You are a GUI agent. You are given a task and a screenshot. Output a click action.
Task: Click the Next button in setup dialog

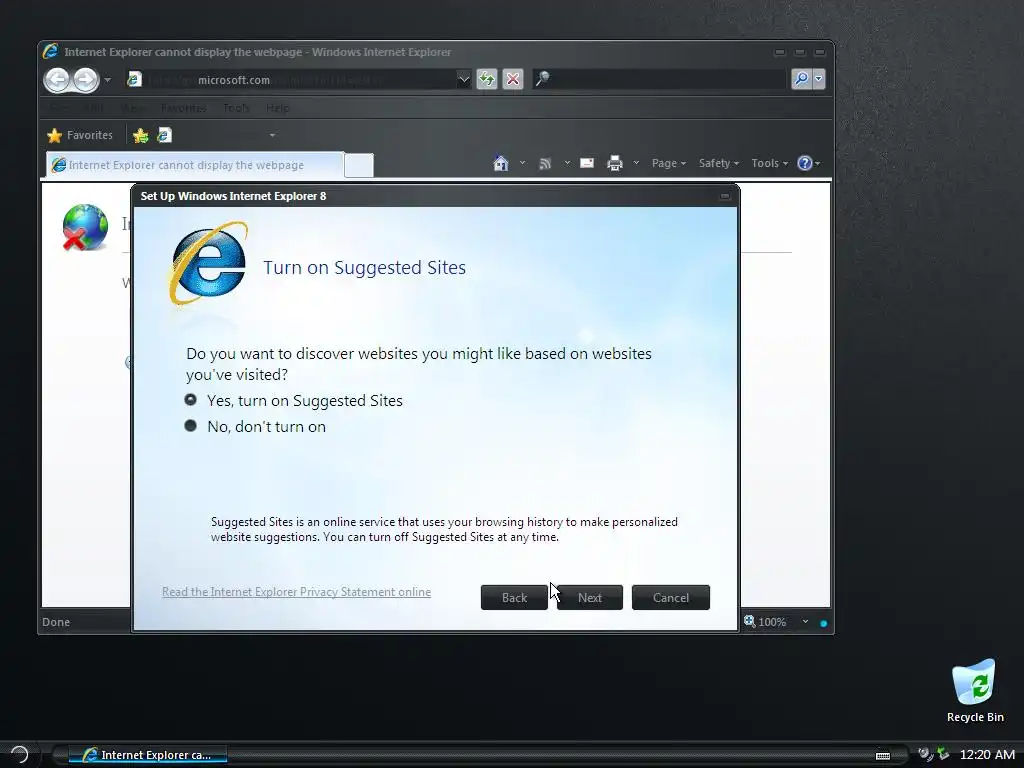click(590, 598)
